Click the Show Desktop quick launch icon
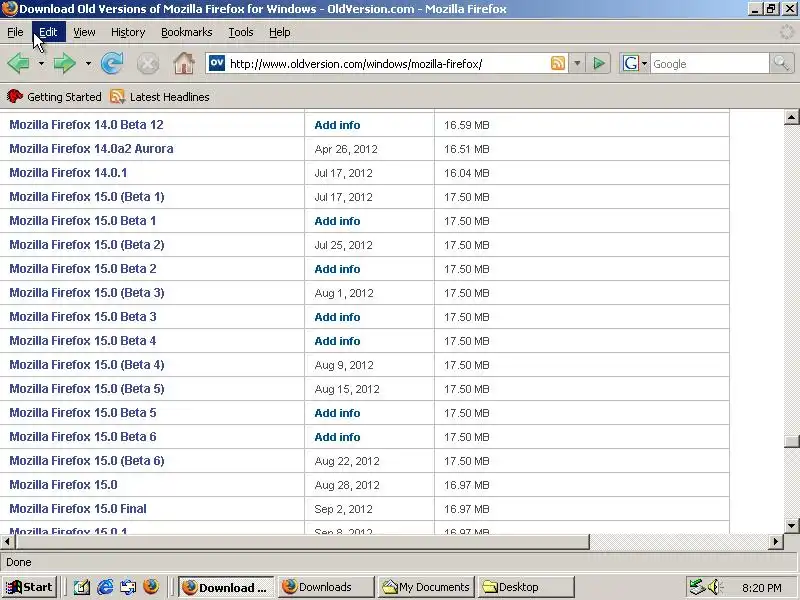The width and height of the screenshot is (800, 600). [x=82, y=587]
